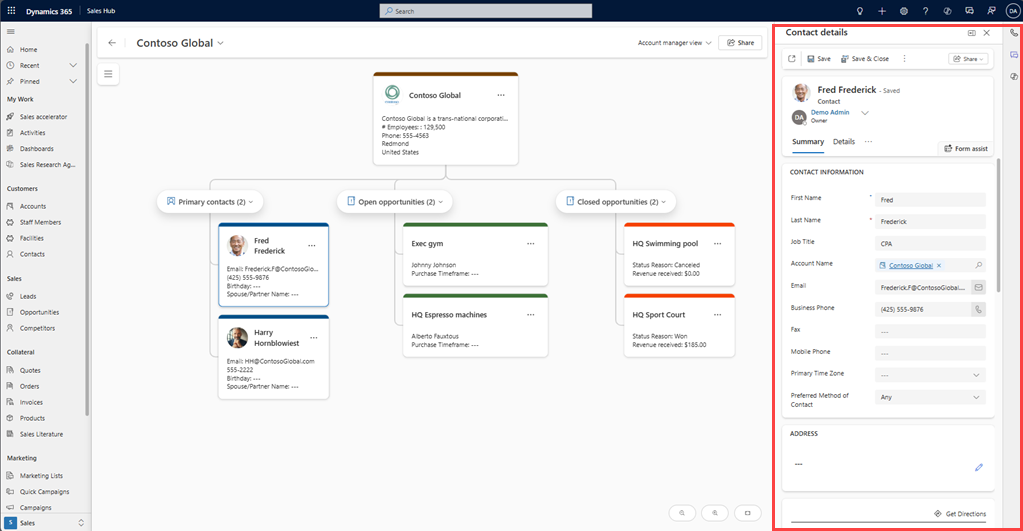Click Get Directions
This screenshot has width=1023, height=531.
pos(960,514)
